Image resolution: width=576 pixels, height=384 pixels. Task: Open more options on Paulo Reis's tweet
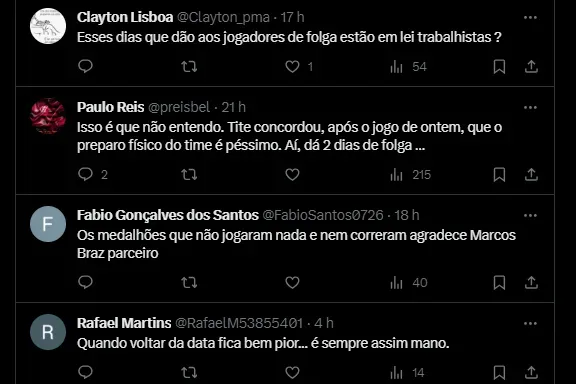[530, 107]
